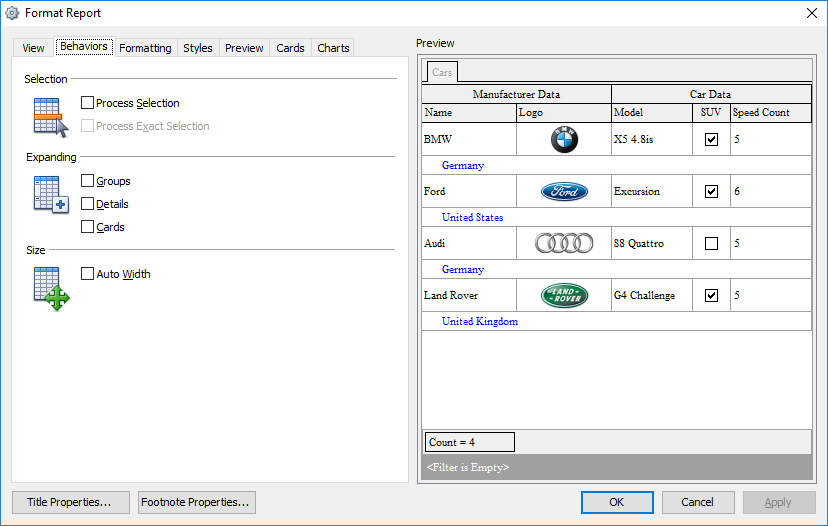Click the Ford logo in preview
This screenshot has width=828, height=526.
(x=564, y=191)
